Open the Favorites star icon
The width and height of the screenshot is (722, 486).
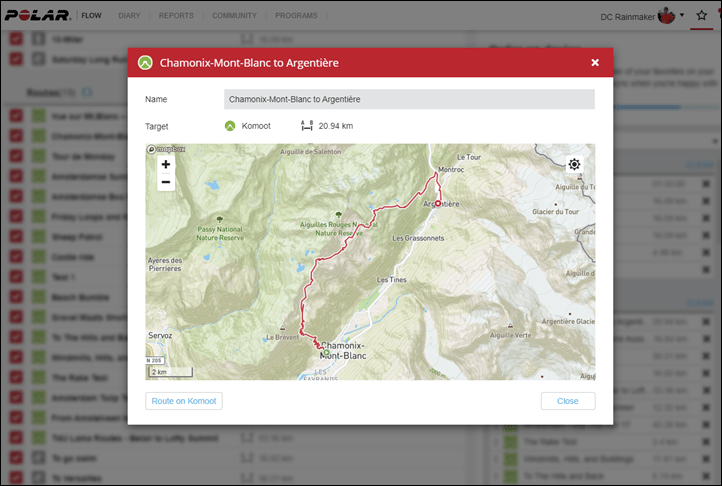pyautogui.click(x=701, y=16)
